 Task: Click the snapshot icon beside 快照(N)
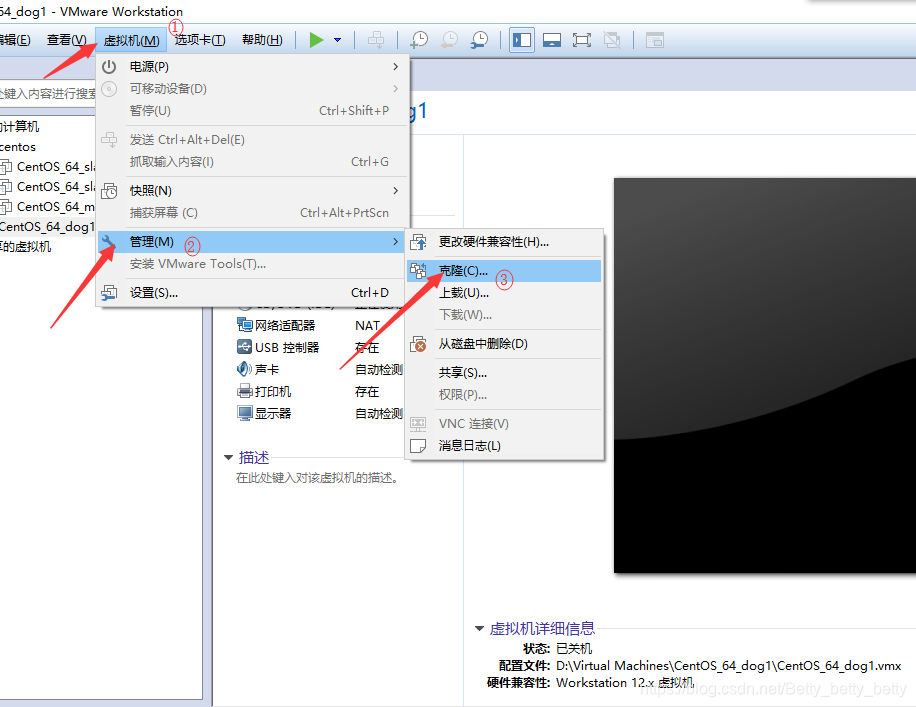(109, 191)
